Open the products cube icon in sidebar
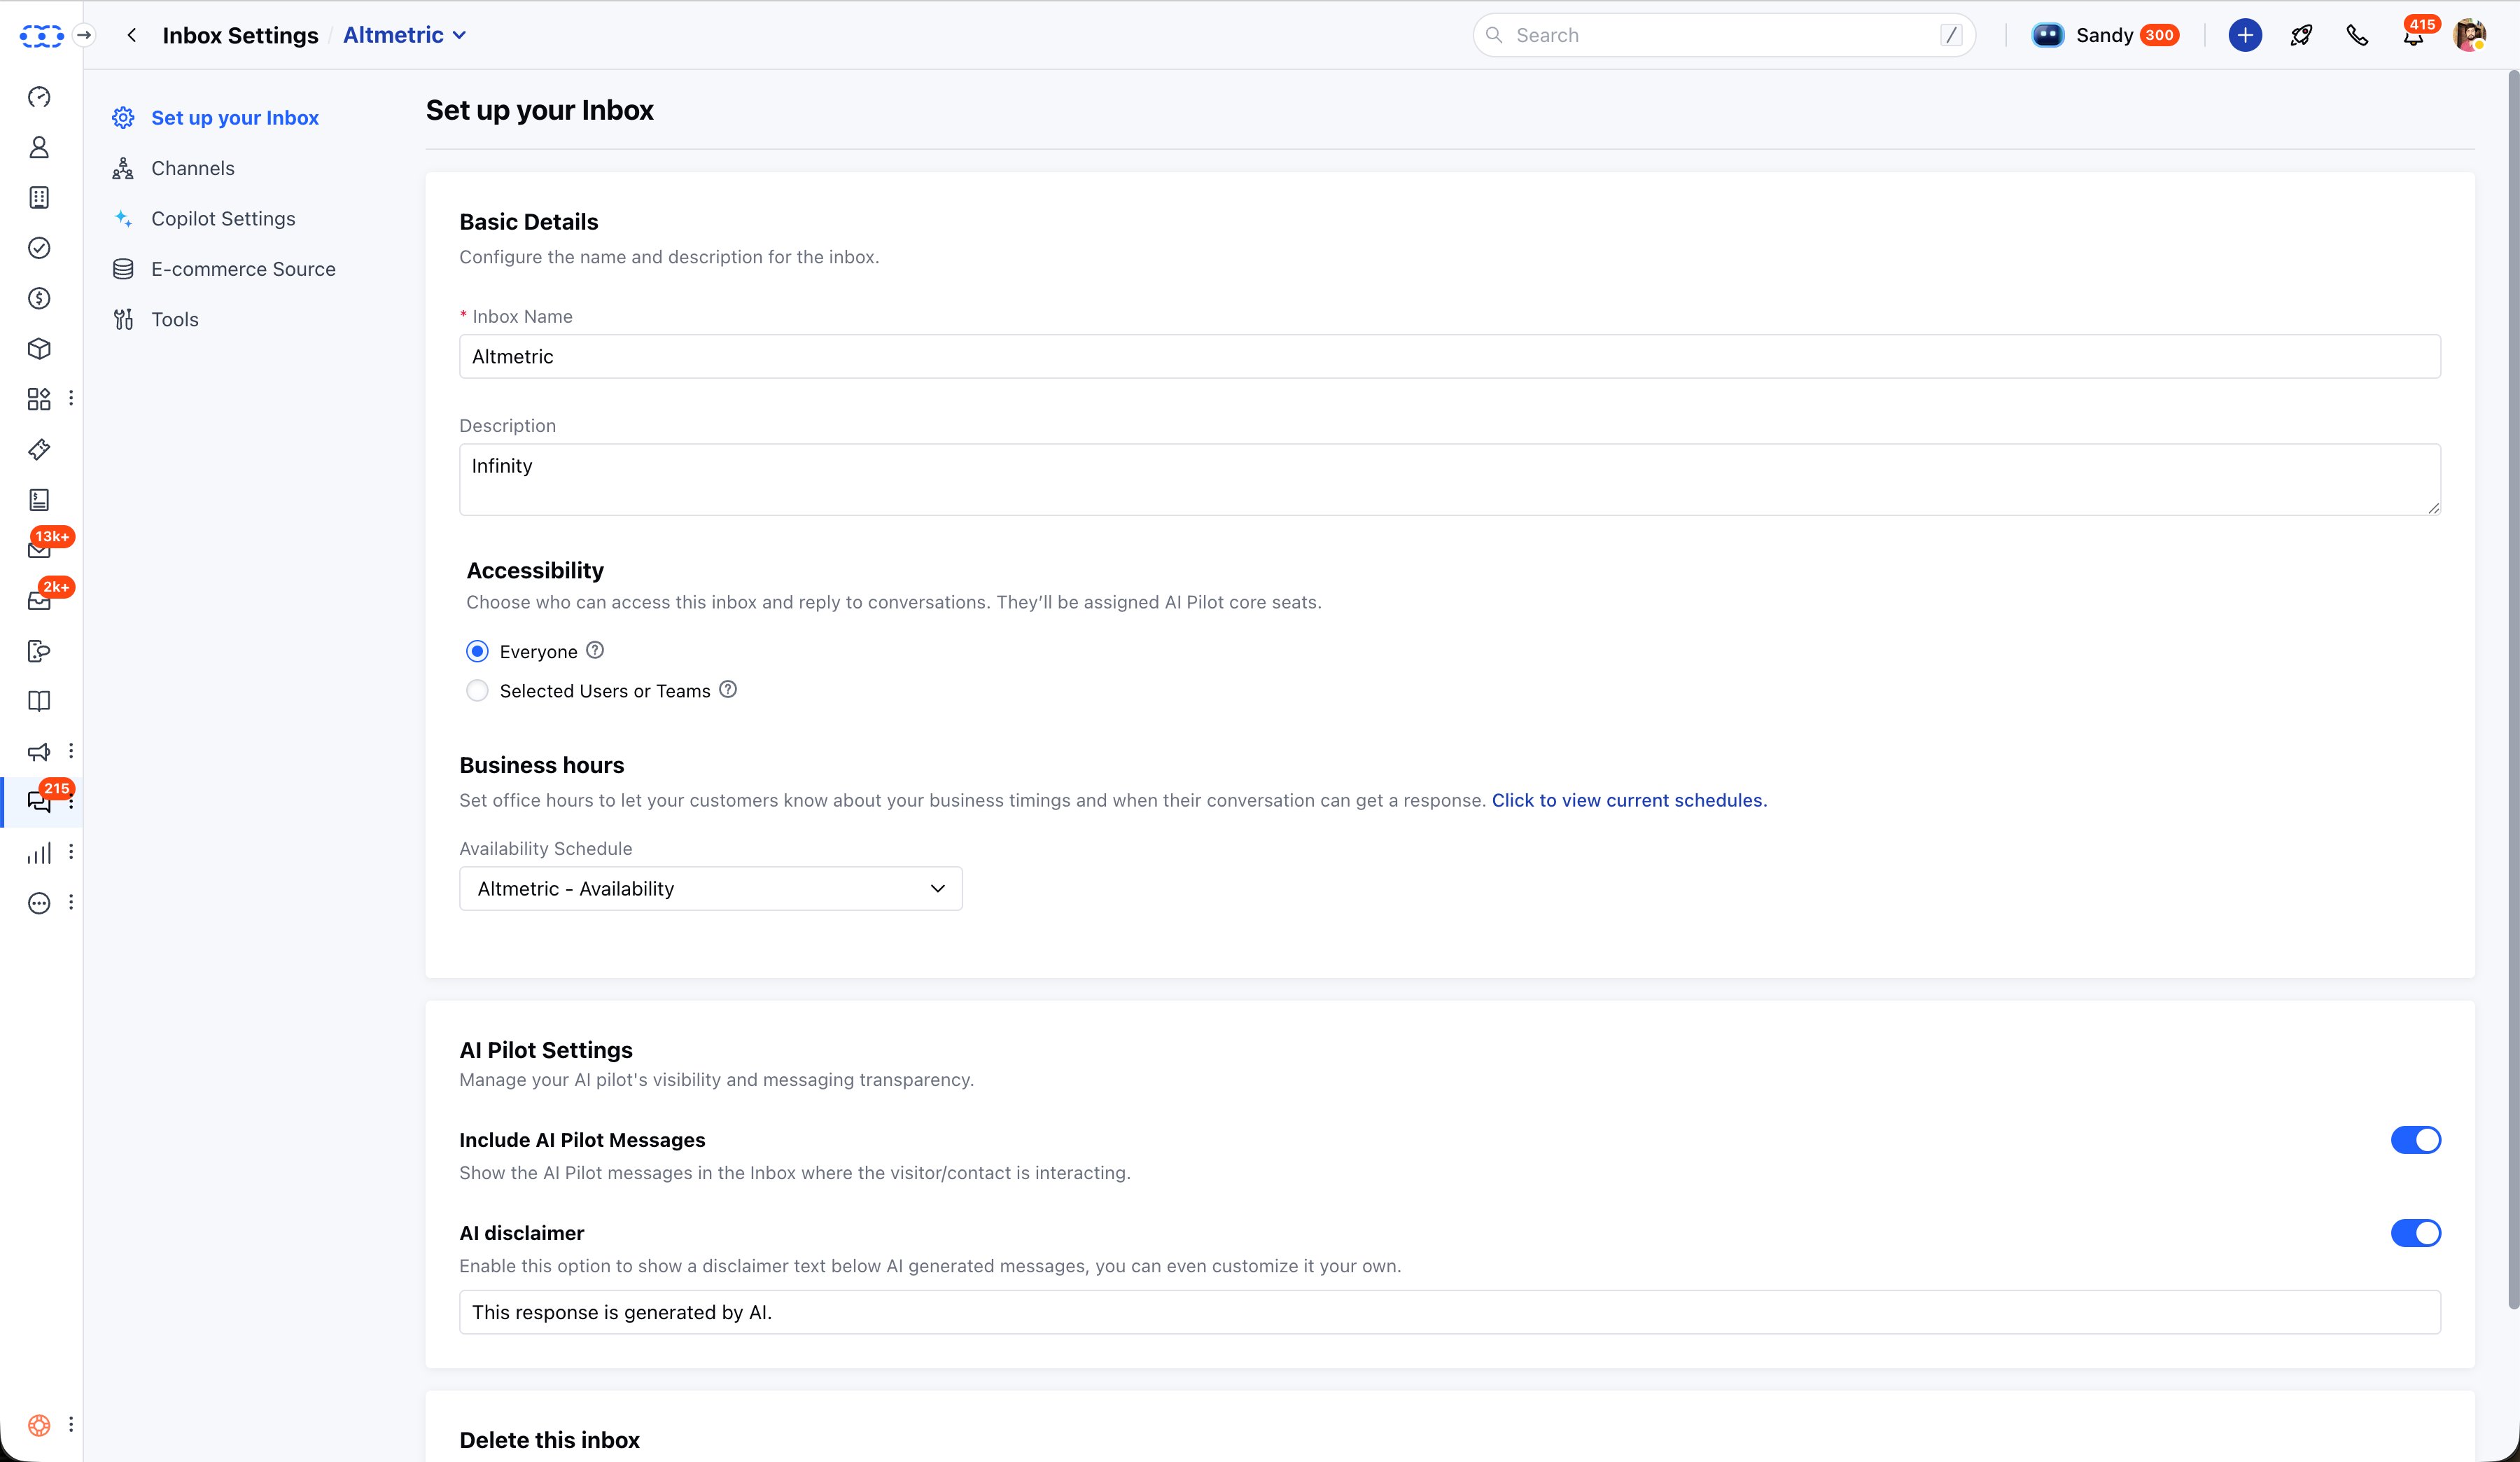This screenshot has width=2520, height=1462. 39,349
